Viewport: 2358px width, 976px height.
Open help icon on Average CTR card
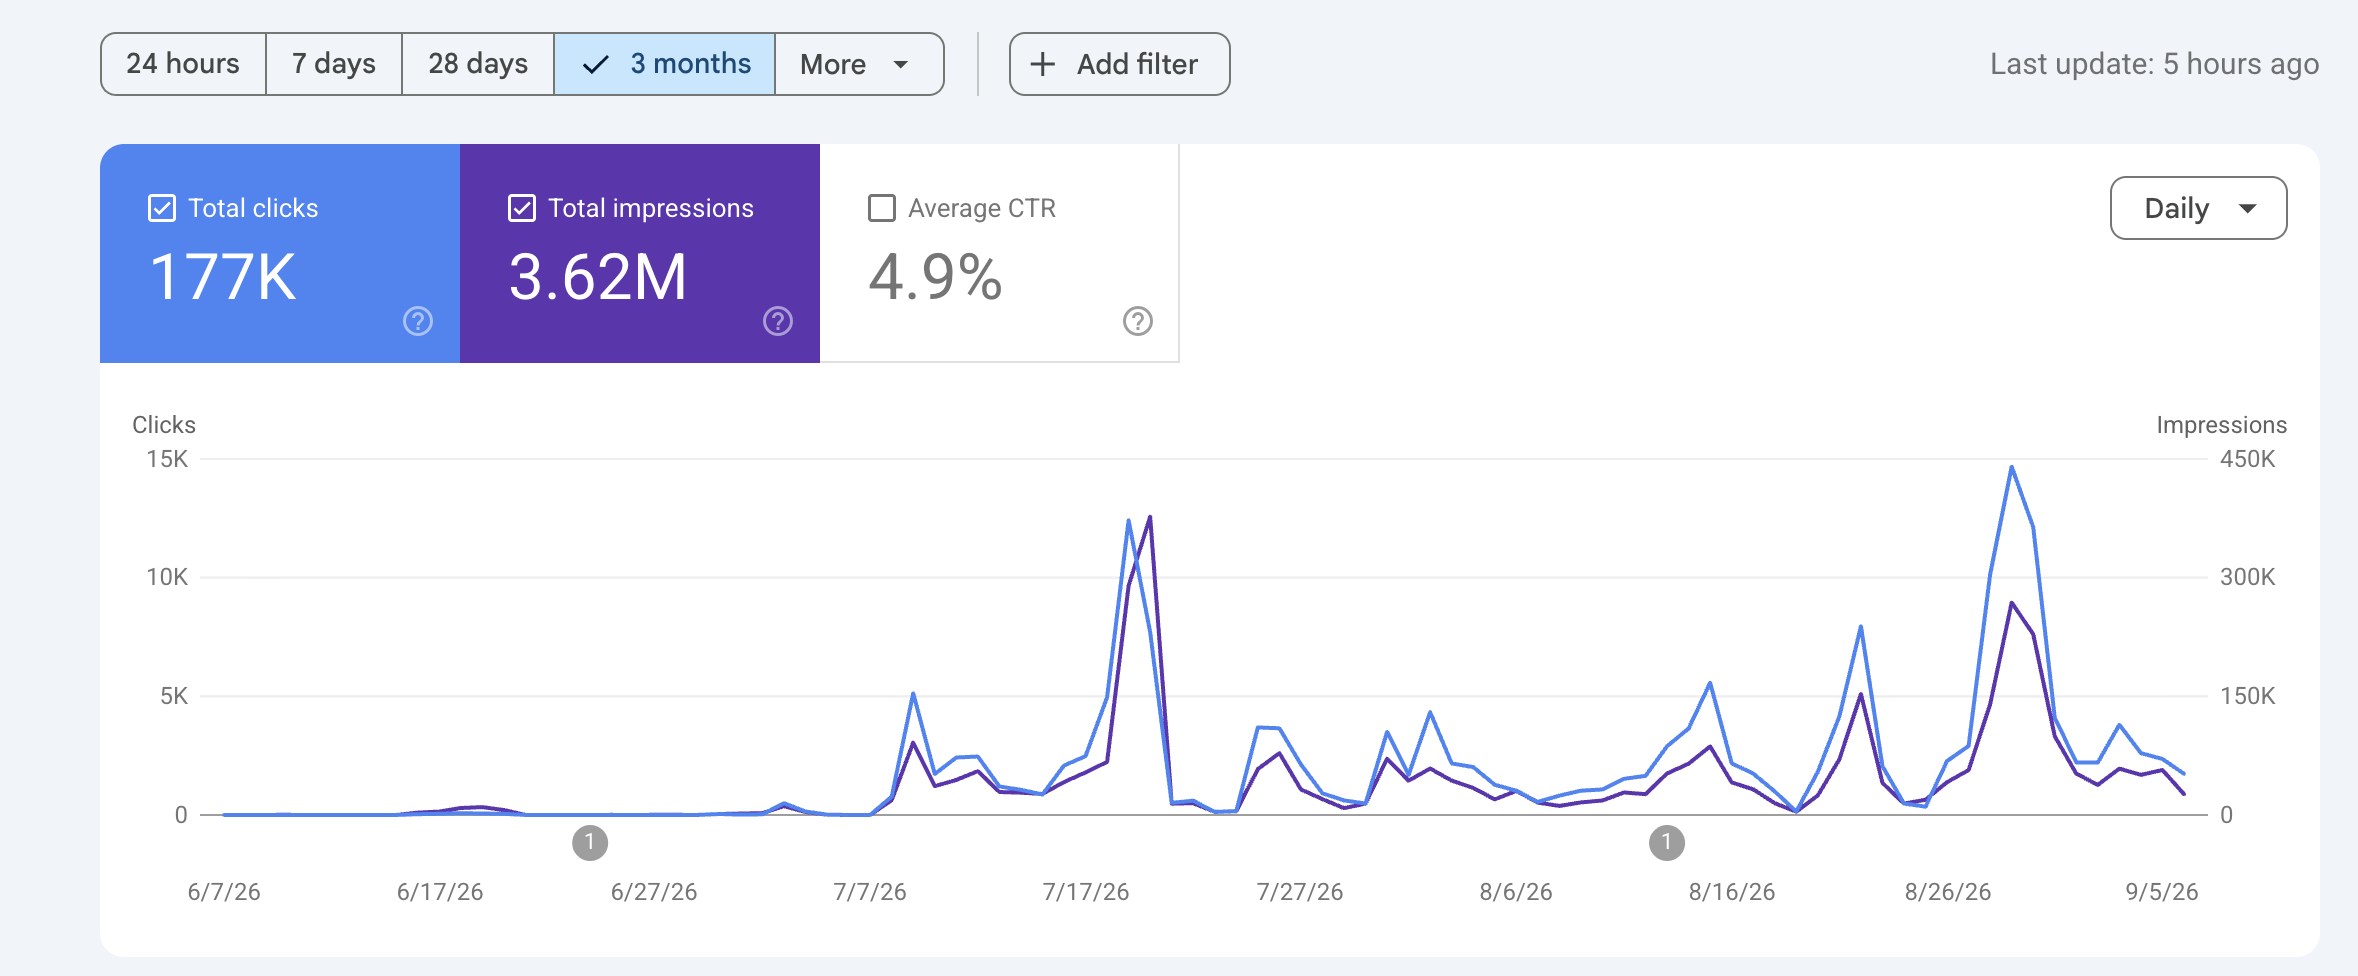1138,321
